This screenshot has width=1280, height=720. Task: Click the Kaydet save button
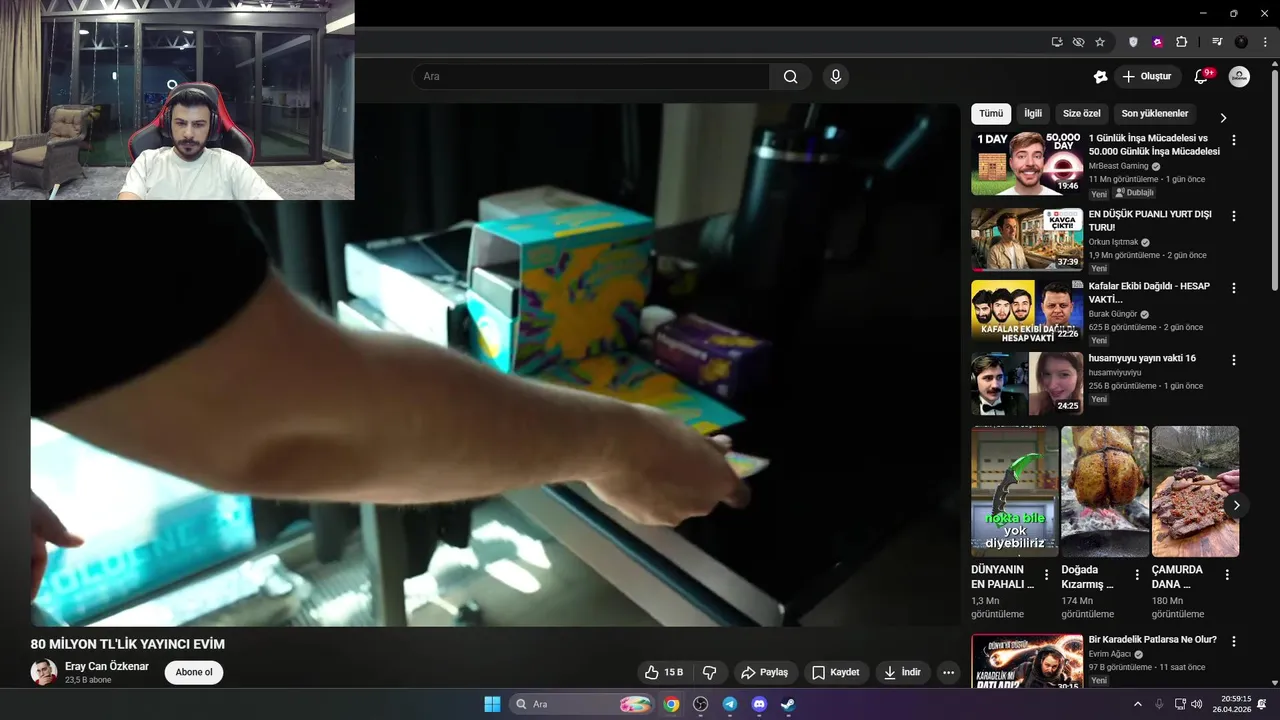[835, 672]
